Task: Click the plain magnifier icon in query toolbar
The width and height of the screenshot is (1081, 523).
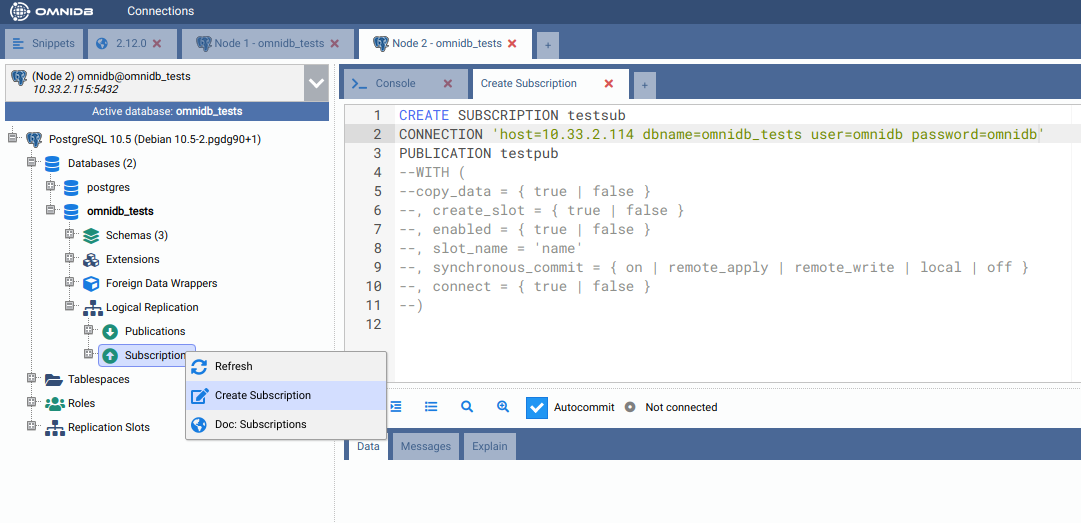Action: [x=467, y=407]
